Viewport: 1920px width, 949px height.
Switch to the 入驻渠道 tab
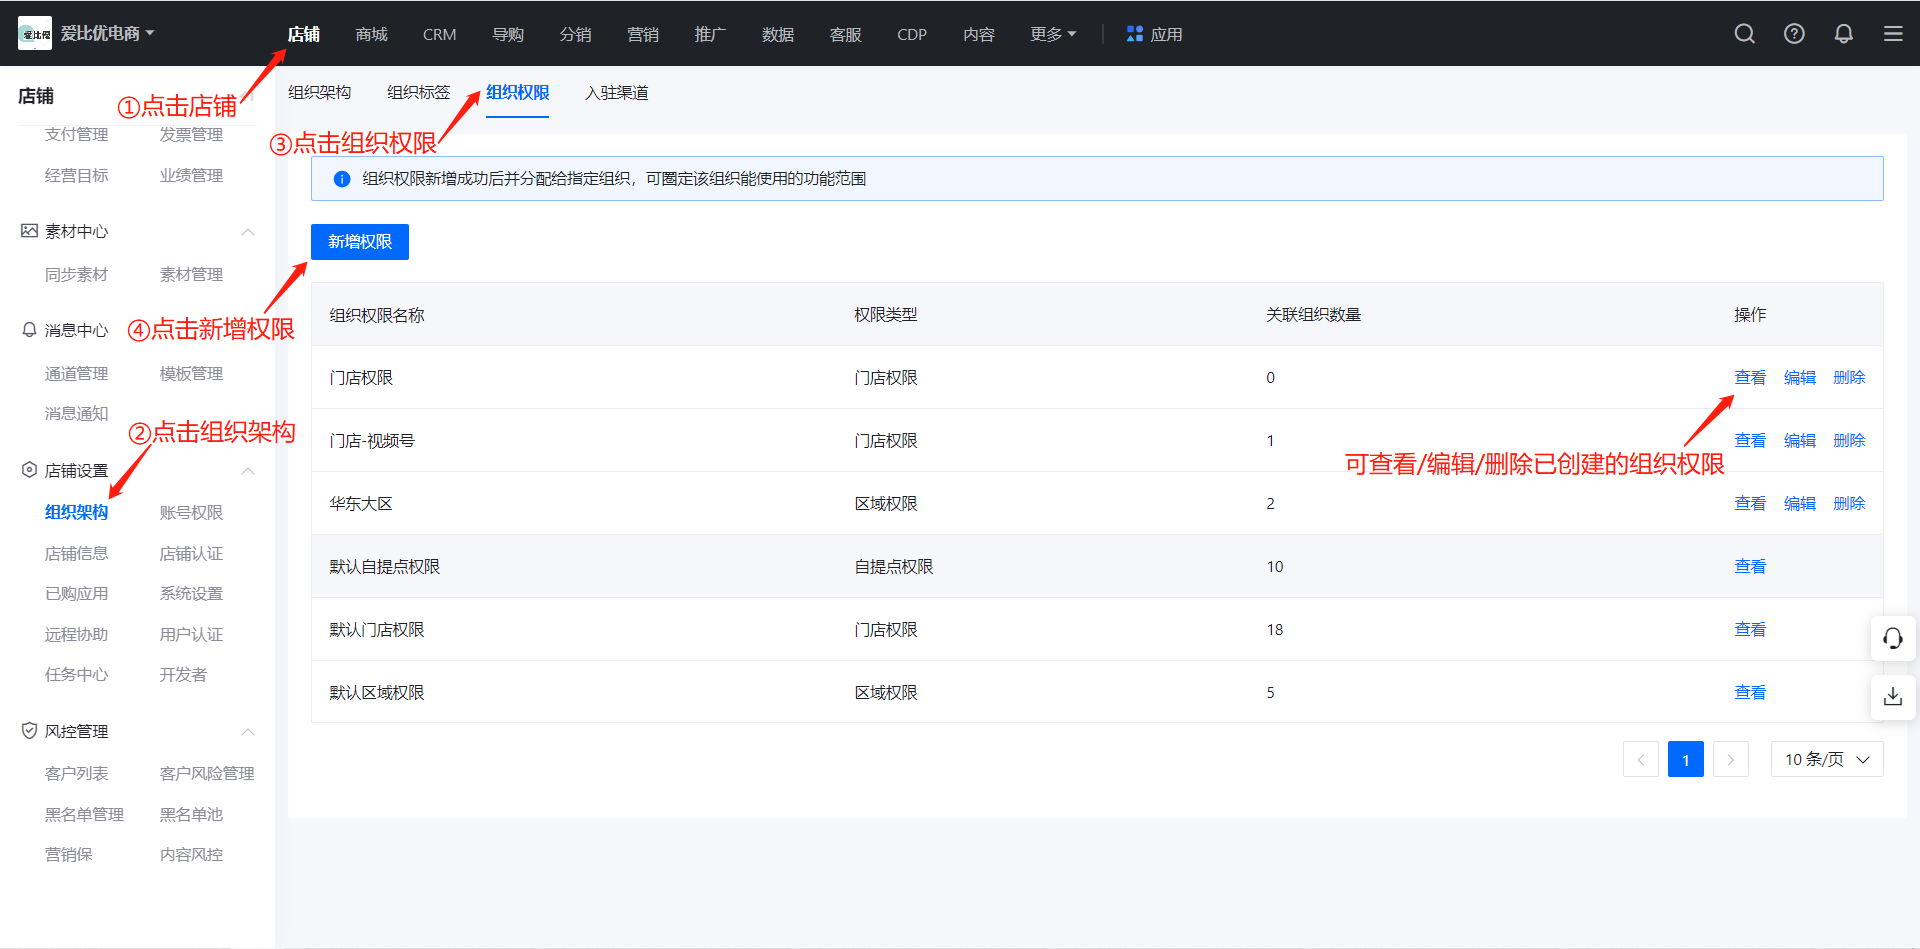[616, 92]
